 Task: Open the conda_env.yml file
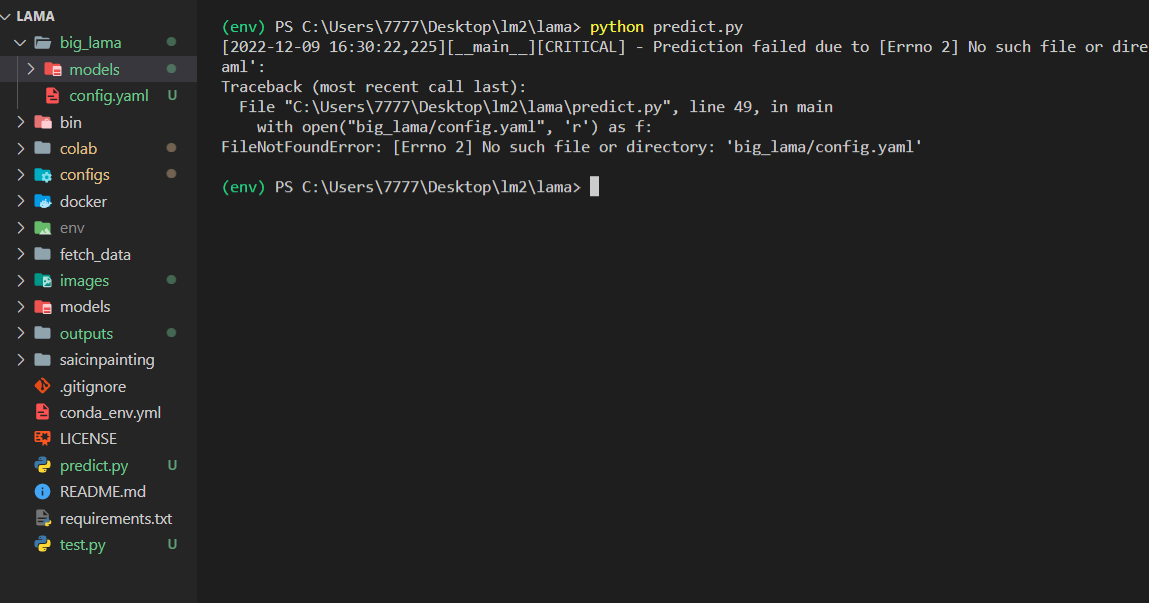pyautogui.click(x=110, y=412)
